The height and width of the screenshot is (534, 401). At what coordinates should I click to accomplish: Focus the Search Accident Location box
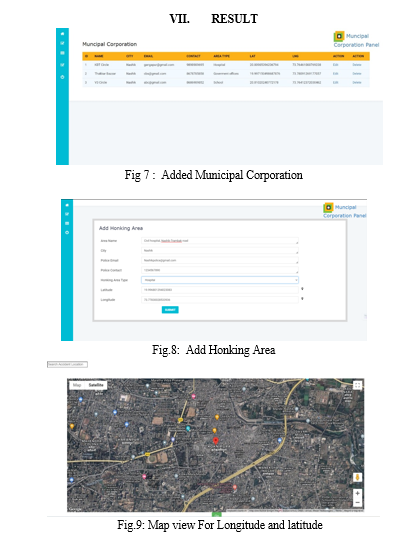click(x=67, y=364)
